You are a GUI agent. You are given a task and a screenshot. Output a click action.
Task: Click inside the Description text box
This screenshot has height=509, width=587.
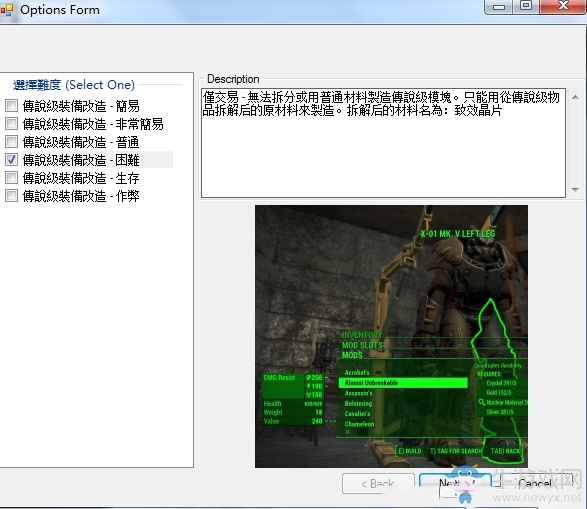[383, 143]
